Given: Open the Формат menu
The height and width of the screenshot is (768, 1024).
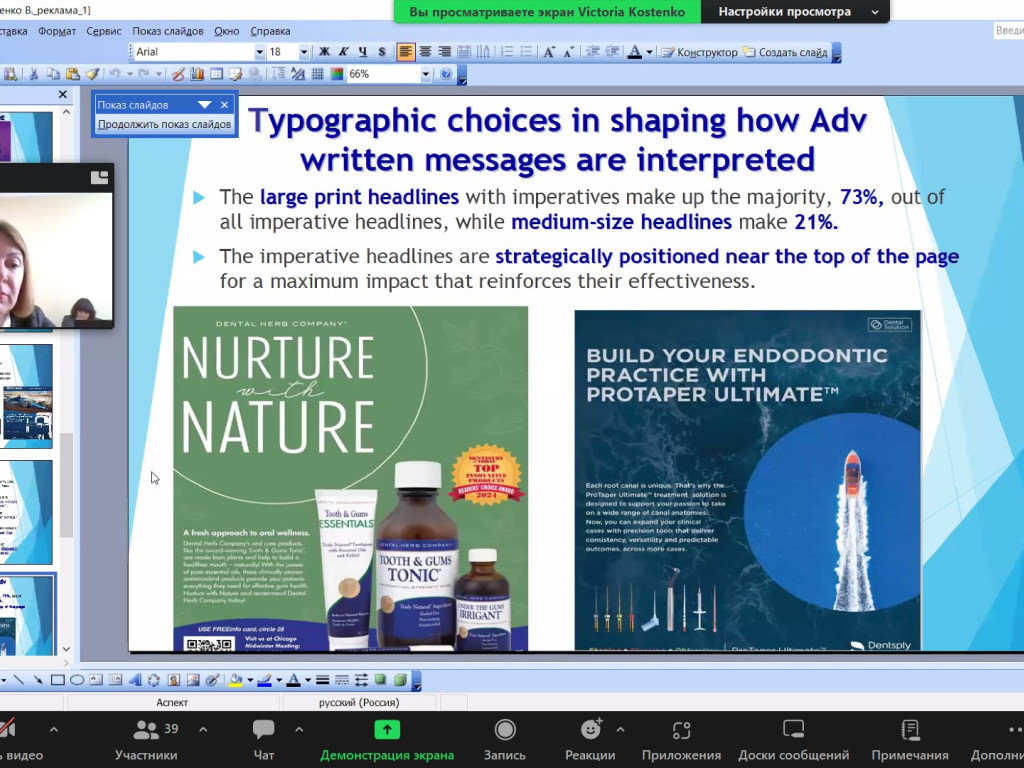Looking at the screenshot, I should click(57, 31).
